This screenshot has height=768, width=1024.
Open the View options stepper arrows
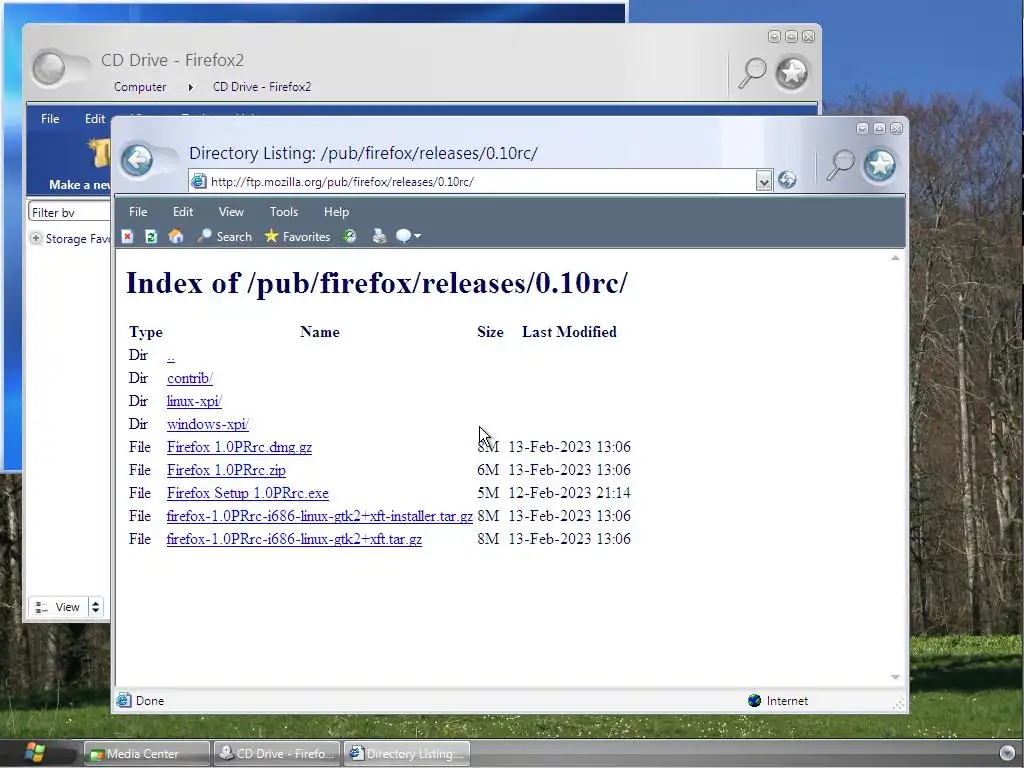[x=95, y=607]
